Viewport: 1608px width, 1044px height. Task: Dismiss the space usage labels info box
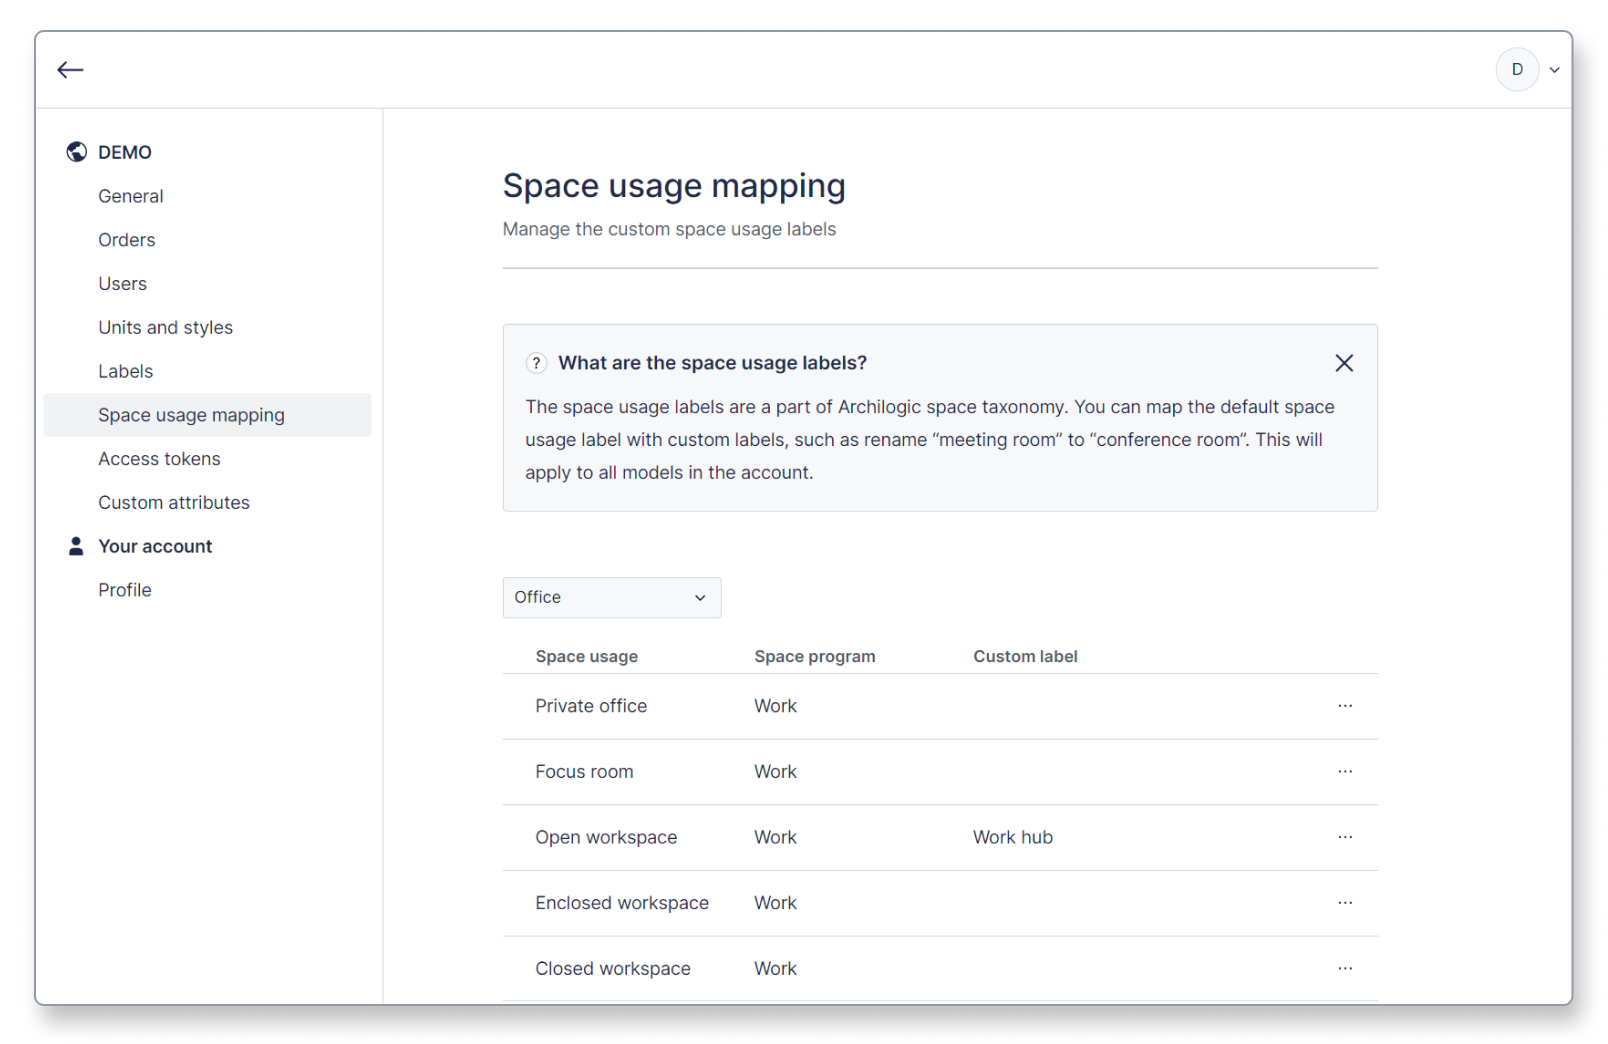(1344, 363)
